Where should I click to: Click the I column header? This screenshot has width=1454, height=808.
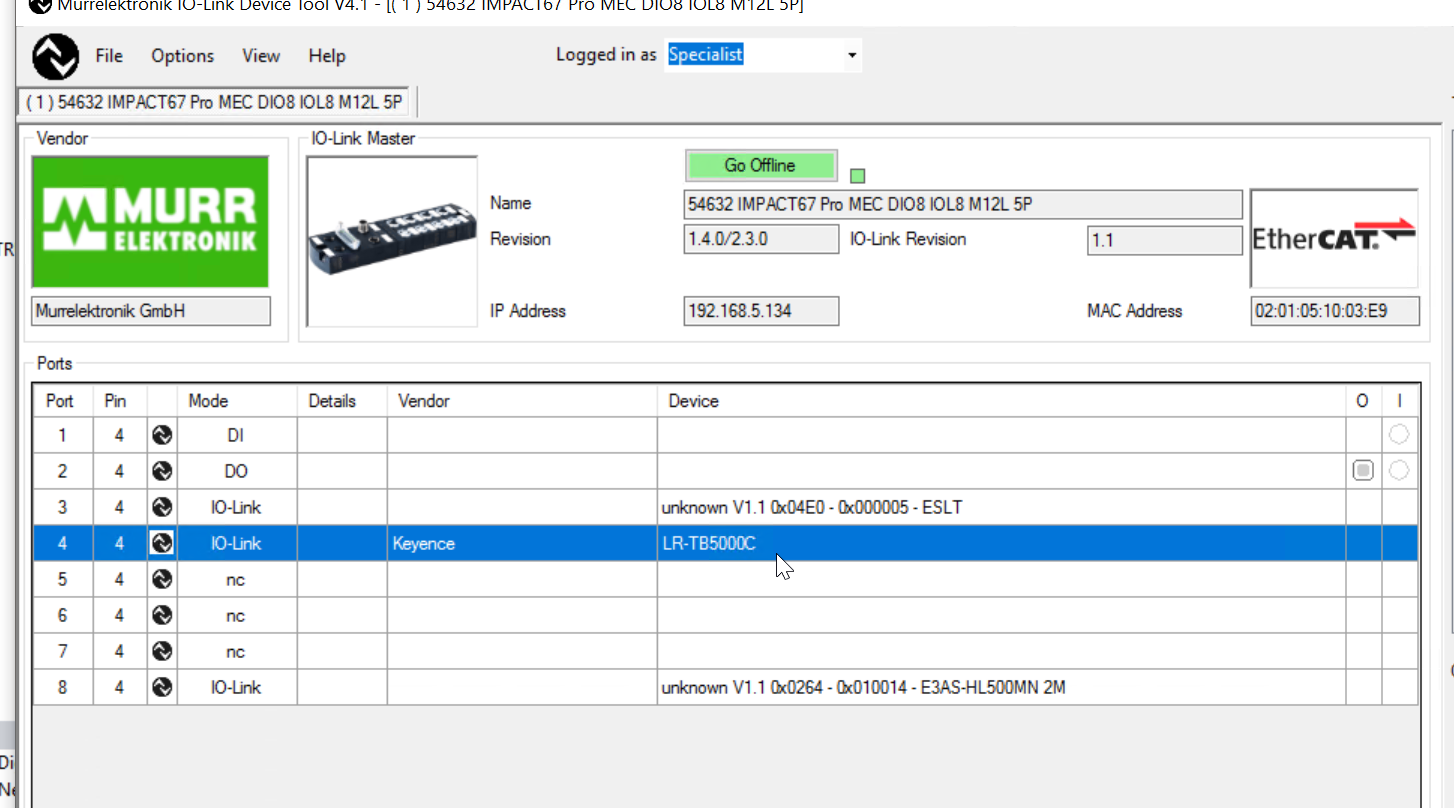tap(1400, 401)
